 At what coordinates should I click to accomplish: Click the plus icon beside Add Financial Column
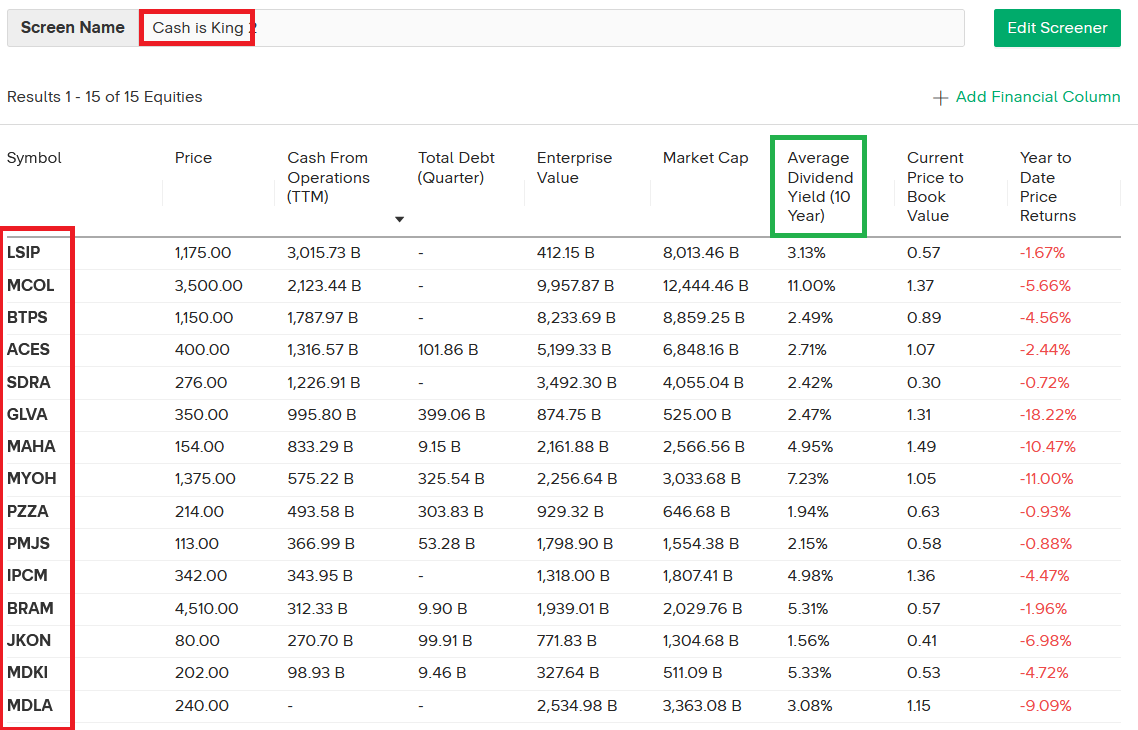click(x=940, y=98)
